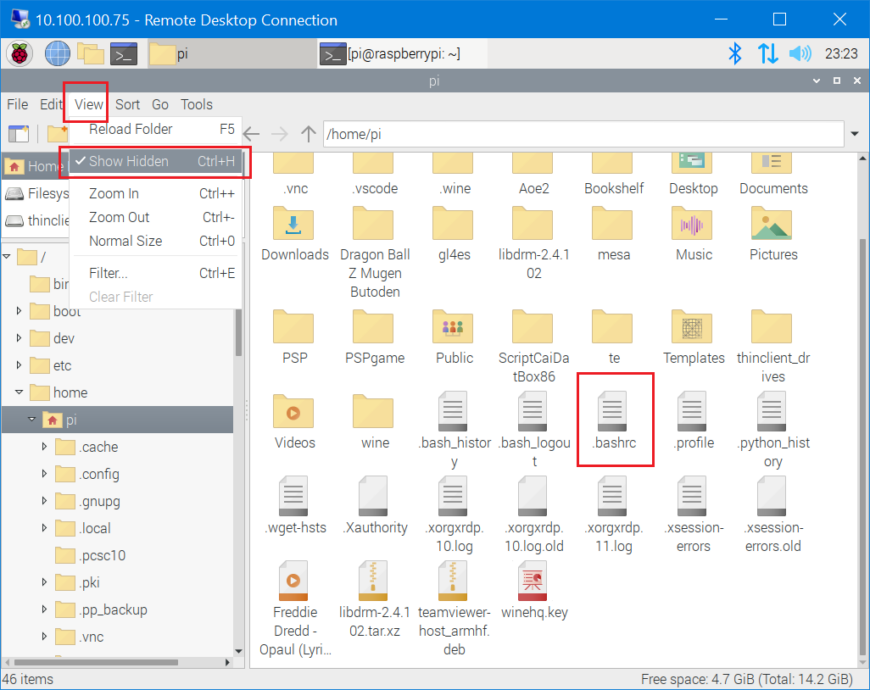The image size is (870, 690).
Task: Open the path bar dropdown arrow
Action: 855,133
